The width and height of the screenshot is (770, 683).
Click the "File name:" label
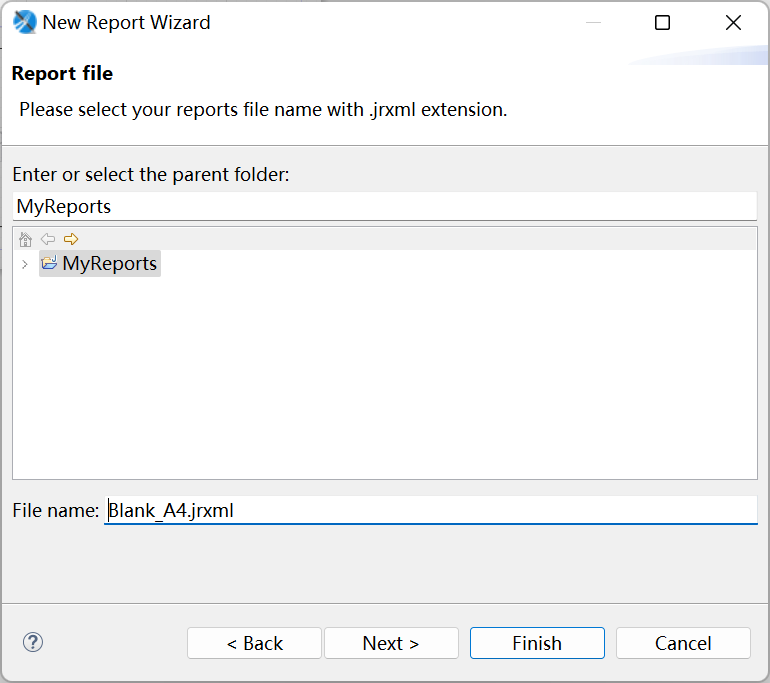tap(55, 510)
